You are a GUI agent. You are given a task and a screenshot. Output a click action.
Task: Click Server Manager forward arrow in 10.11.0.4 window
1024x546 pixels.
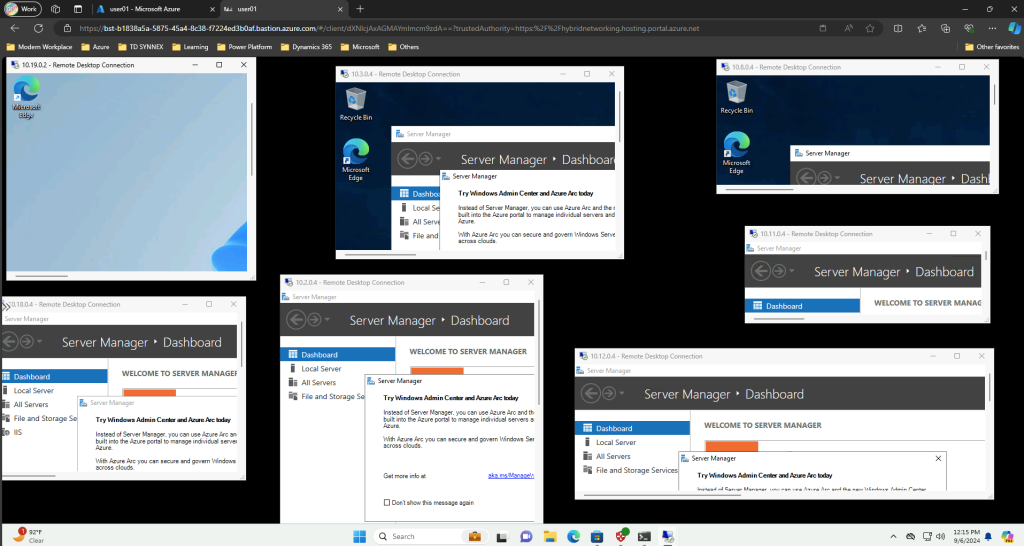778,271
